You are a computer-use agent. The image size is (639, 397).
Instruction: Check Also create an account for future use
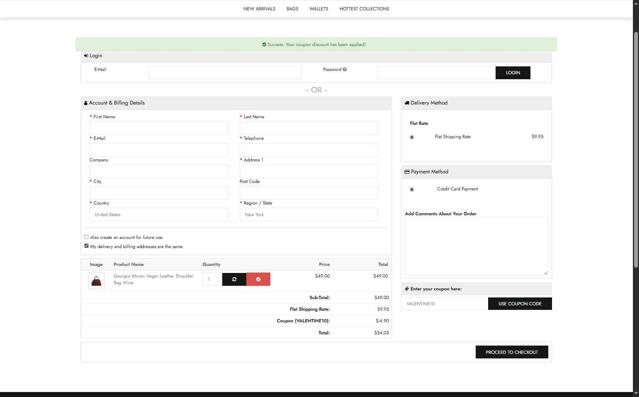[x=86, y=237]
